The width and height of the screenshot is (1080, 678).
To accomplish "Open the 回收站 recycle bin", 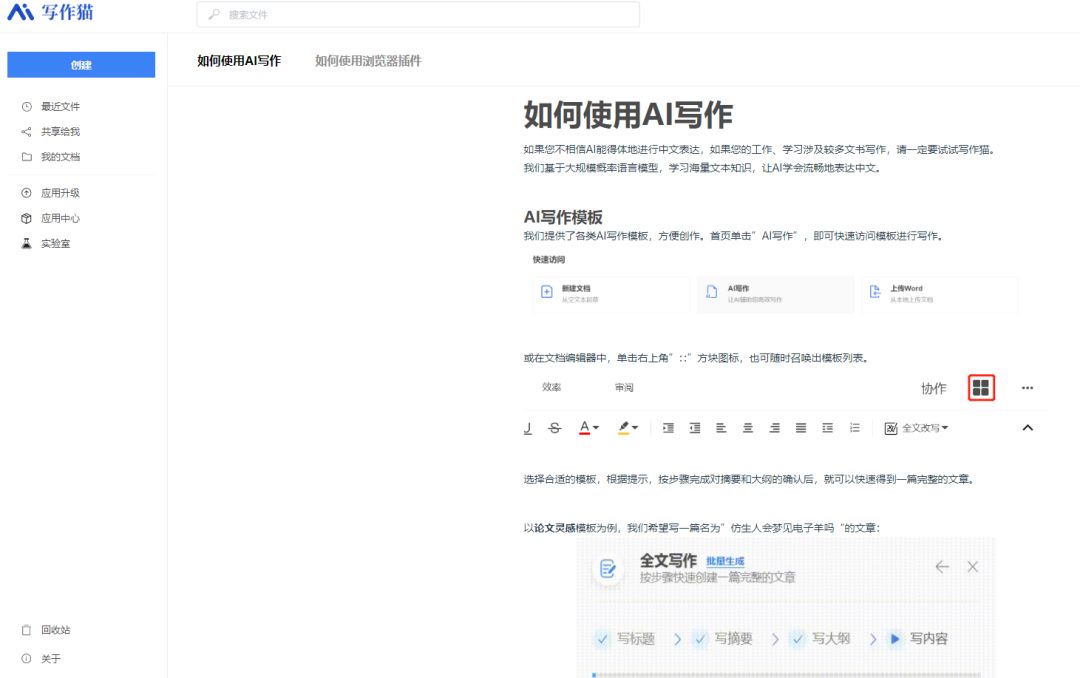I will pos(46,630).
